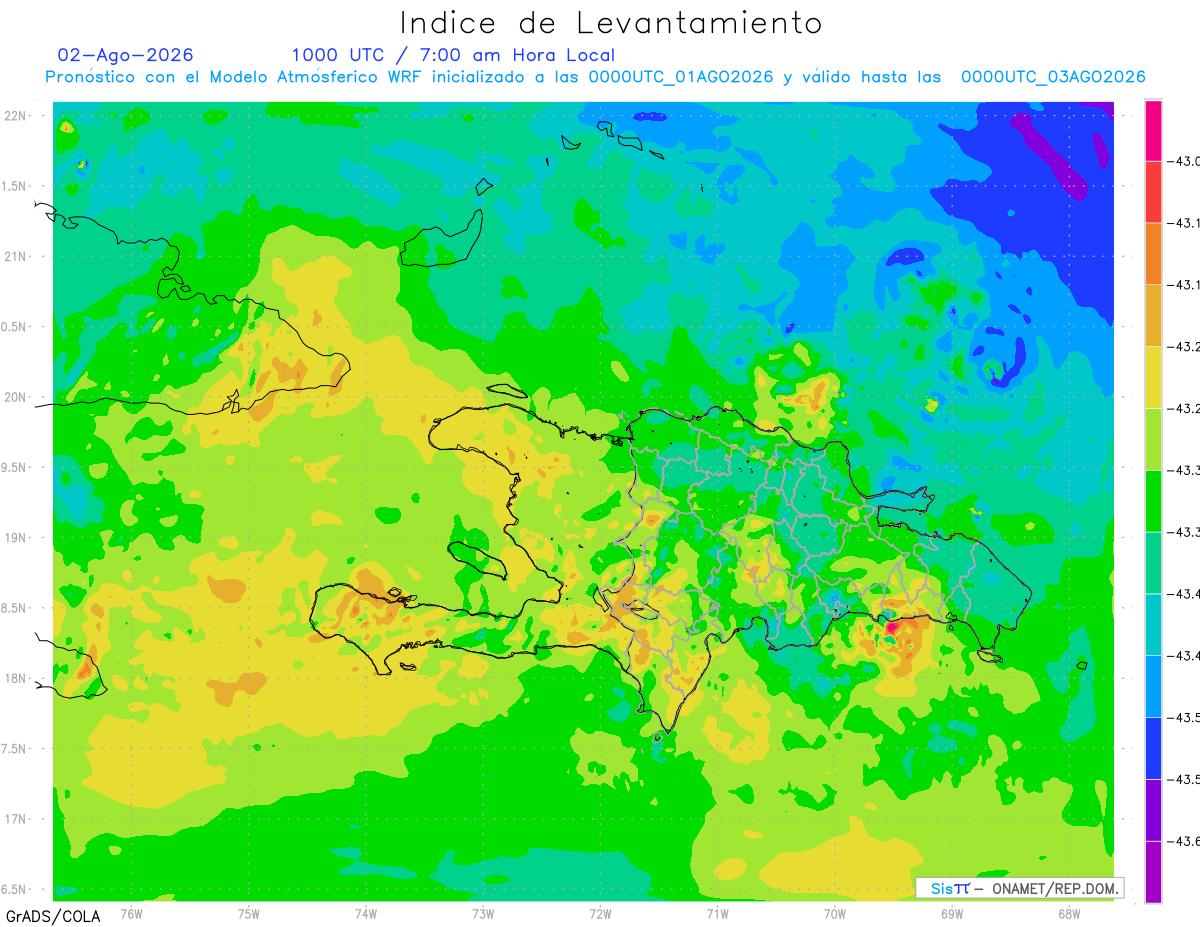
Task: Click the '73W' longitude label
Action: [x=483, y=913]
